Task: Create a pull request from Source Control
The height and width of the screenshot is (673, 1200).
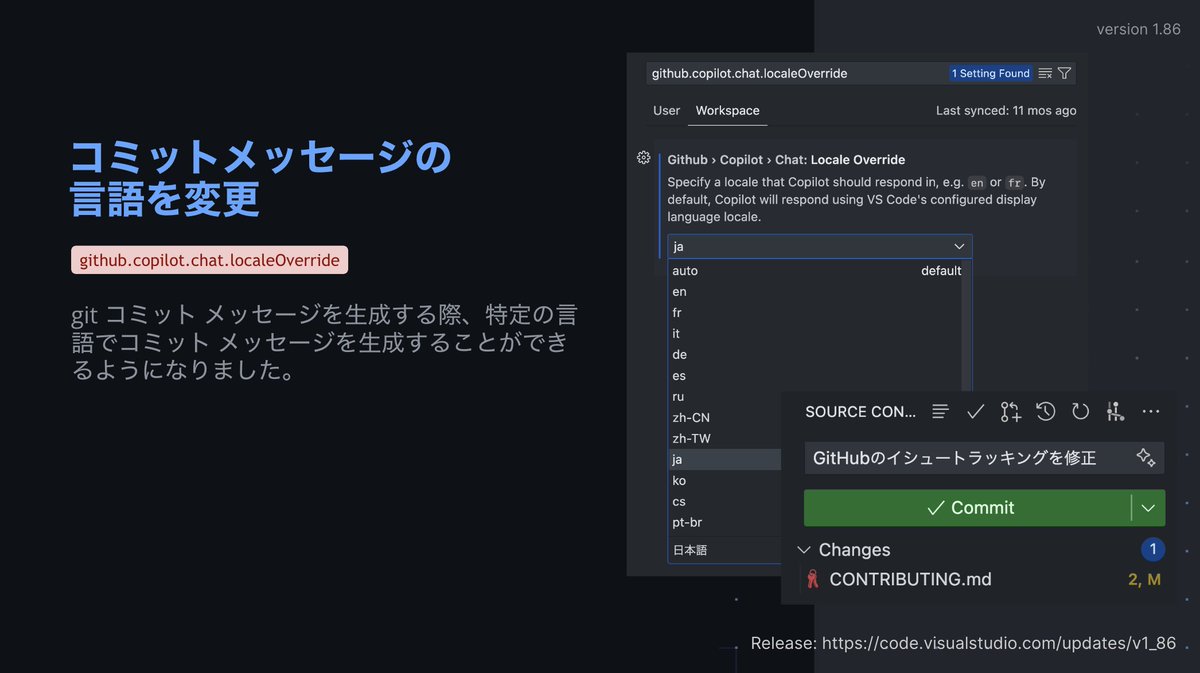Action: point(1010,411)
